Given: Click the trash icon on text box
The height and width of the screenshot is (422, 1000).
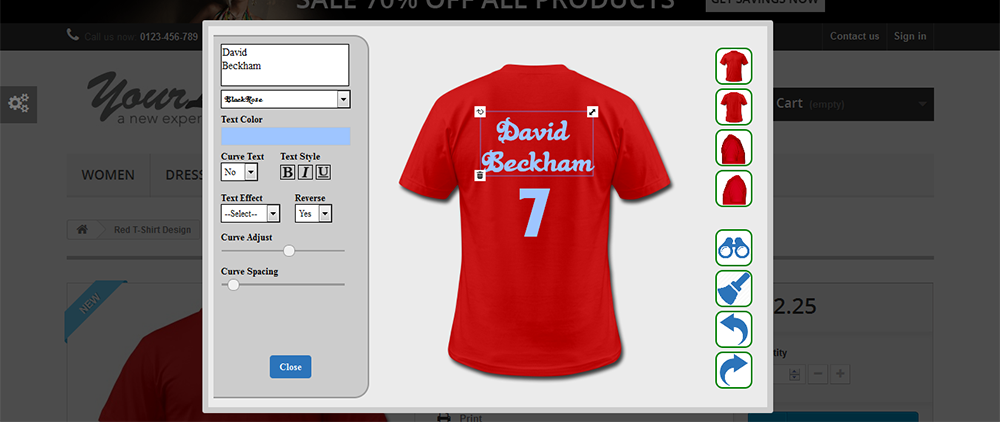Looking at the screenshot, I should coord(480,175).
